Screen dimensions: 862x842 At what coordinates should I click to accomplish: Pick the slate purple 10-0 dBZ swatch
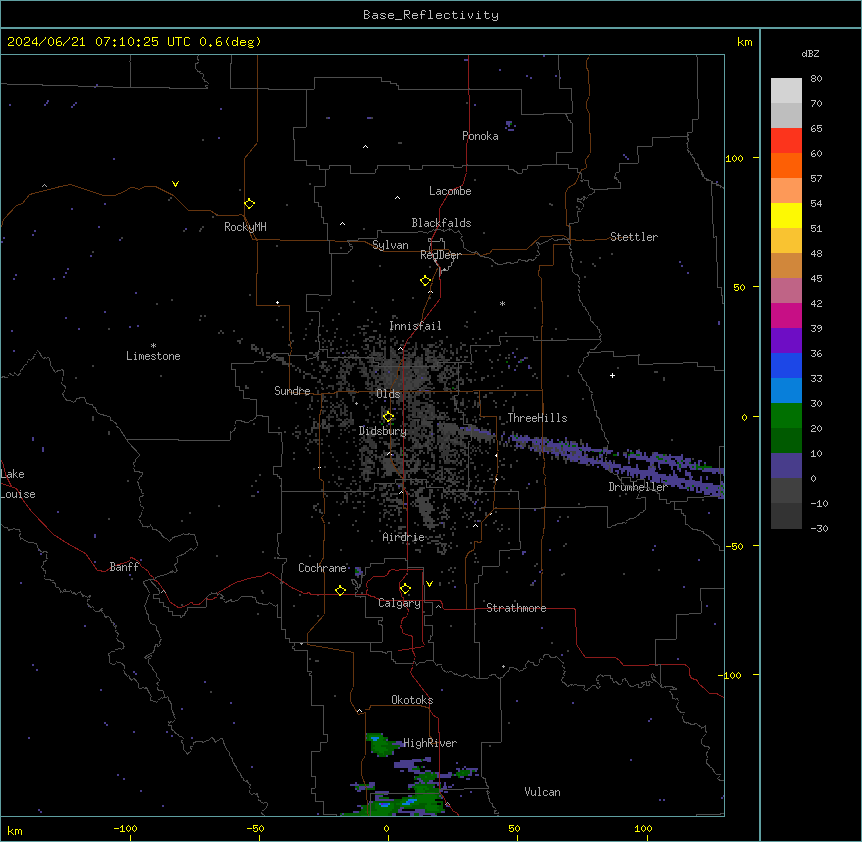pos(786,466)
